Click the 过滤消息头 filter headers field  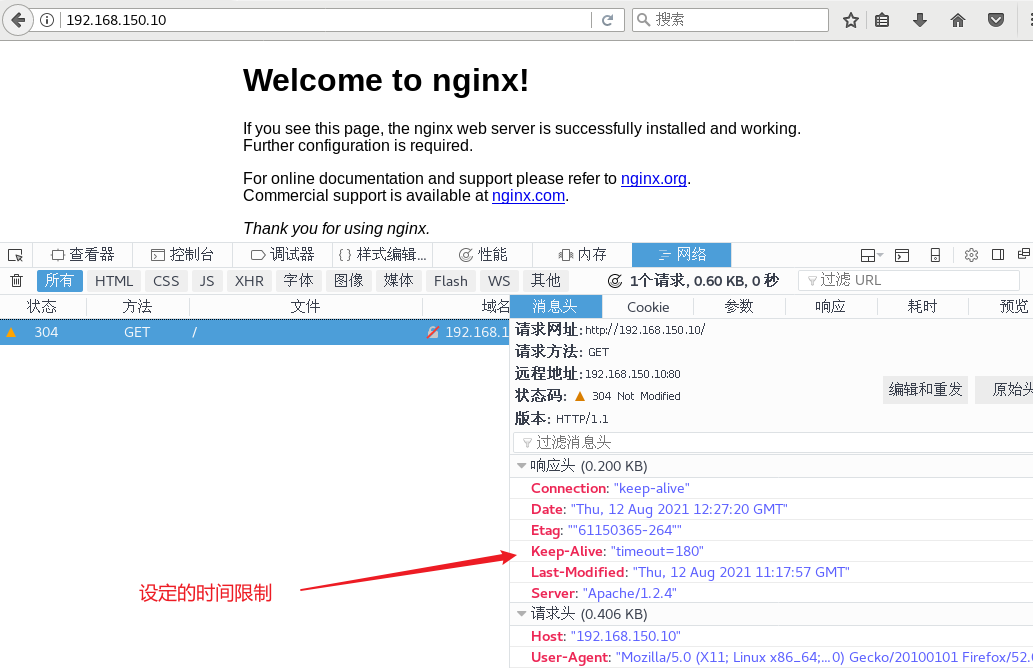773,443
